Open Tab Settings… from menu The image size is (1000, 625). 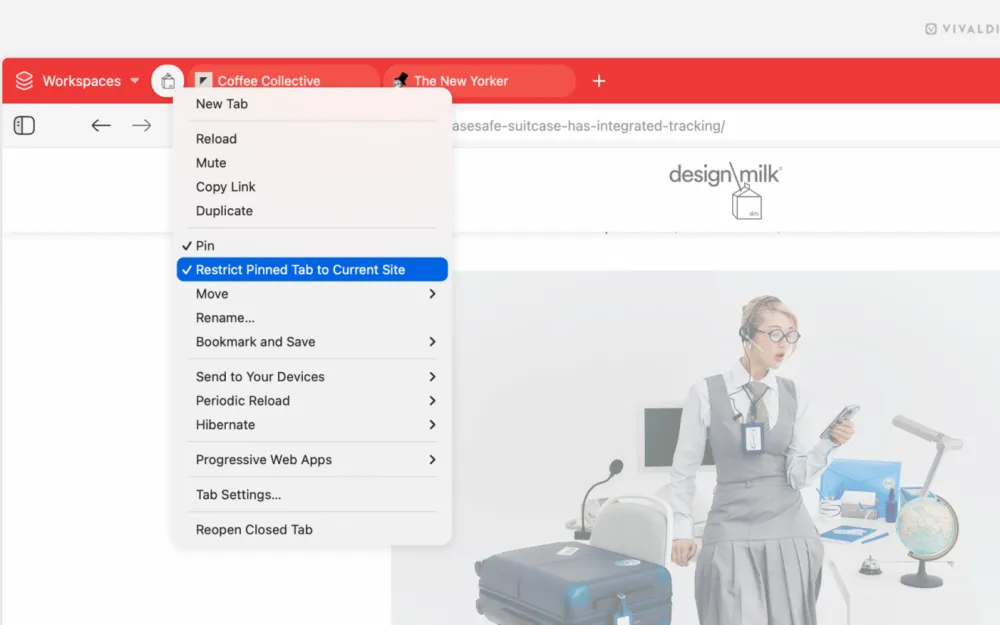(x=238, y=495)
